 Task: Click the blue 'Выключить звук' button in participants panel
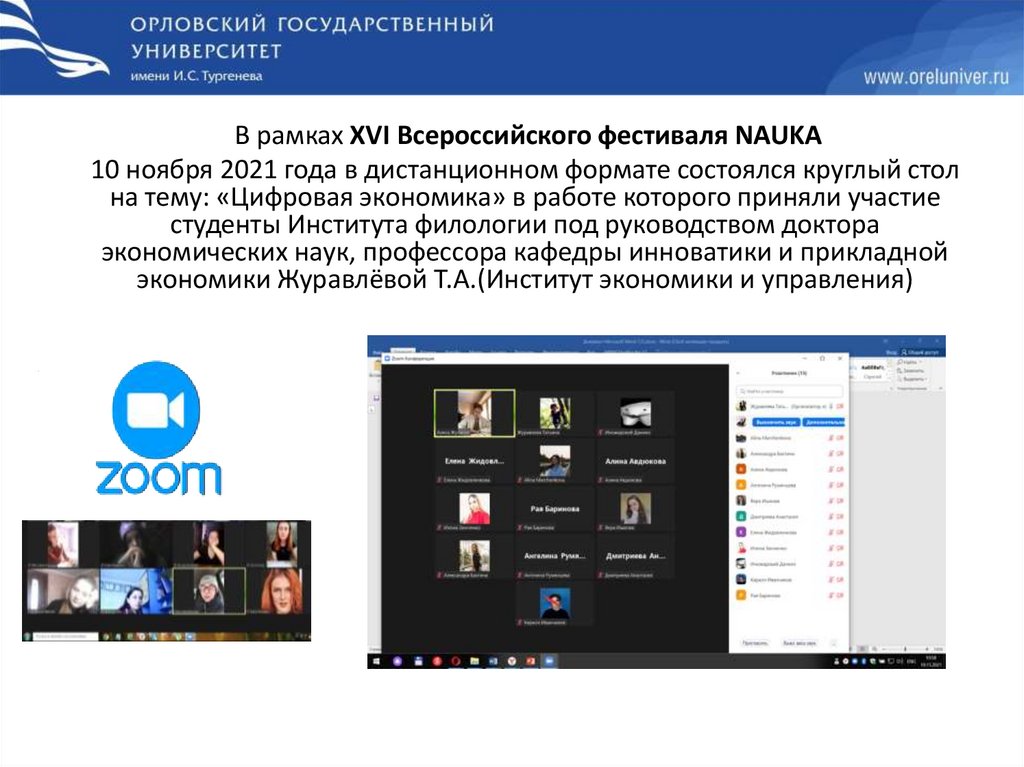776,422
